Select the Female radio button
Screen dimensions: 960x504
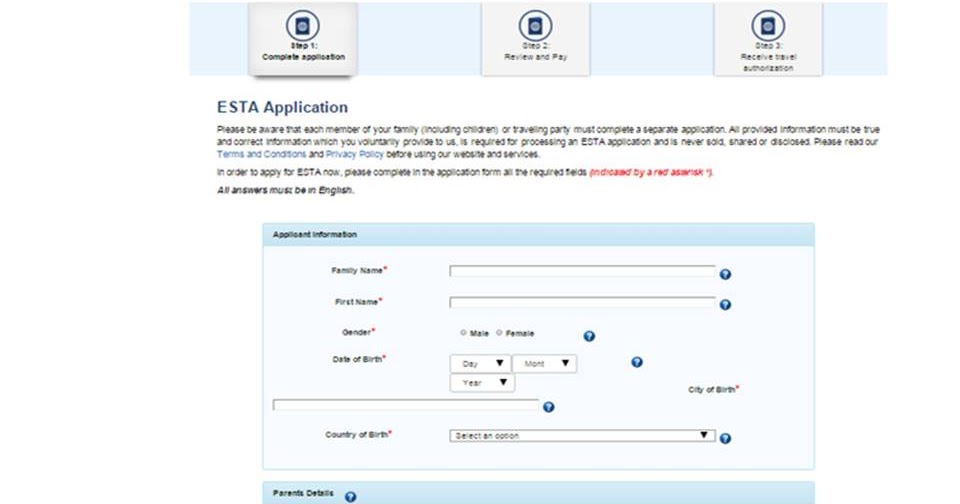click(x=499, y=333)
